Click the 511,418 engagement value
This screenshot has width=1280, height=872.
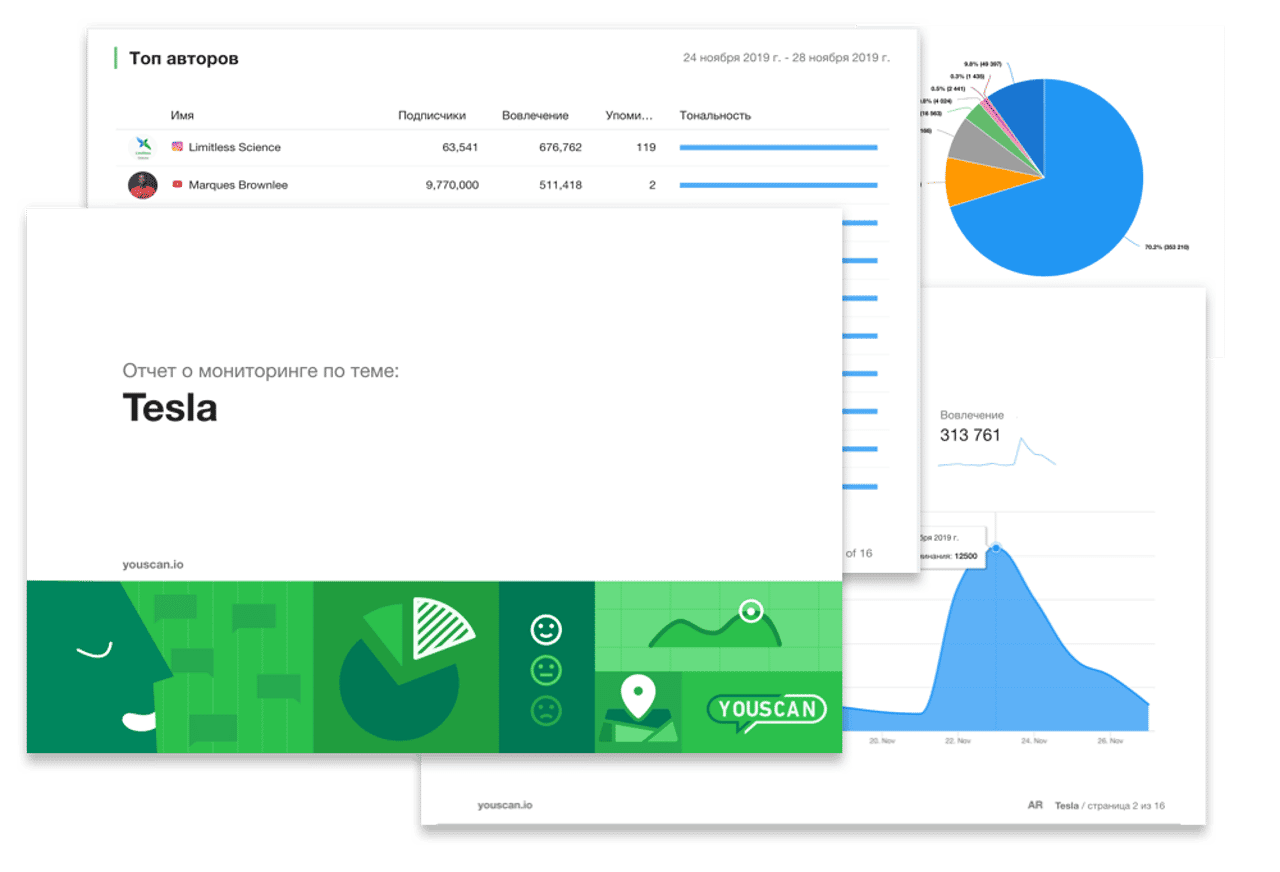[560, 185]
